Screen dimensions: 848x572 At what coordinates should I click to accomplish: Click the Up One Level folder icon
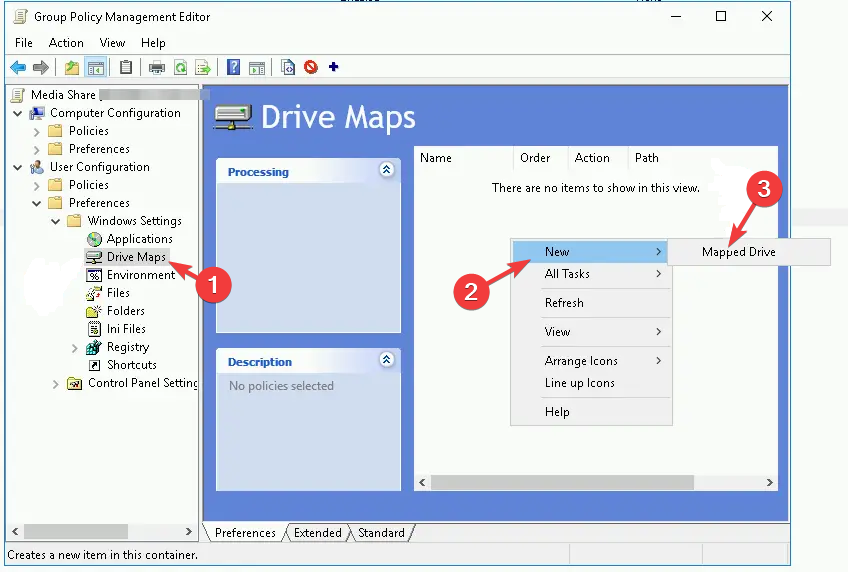click(72, 68)
